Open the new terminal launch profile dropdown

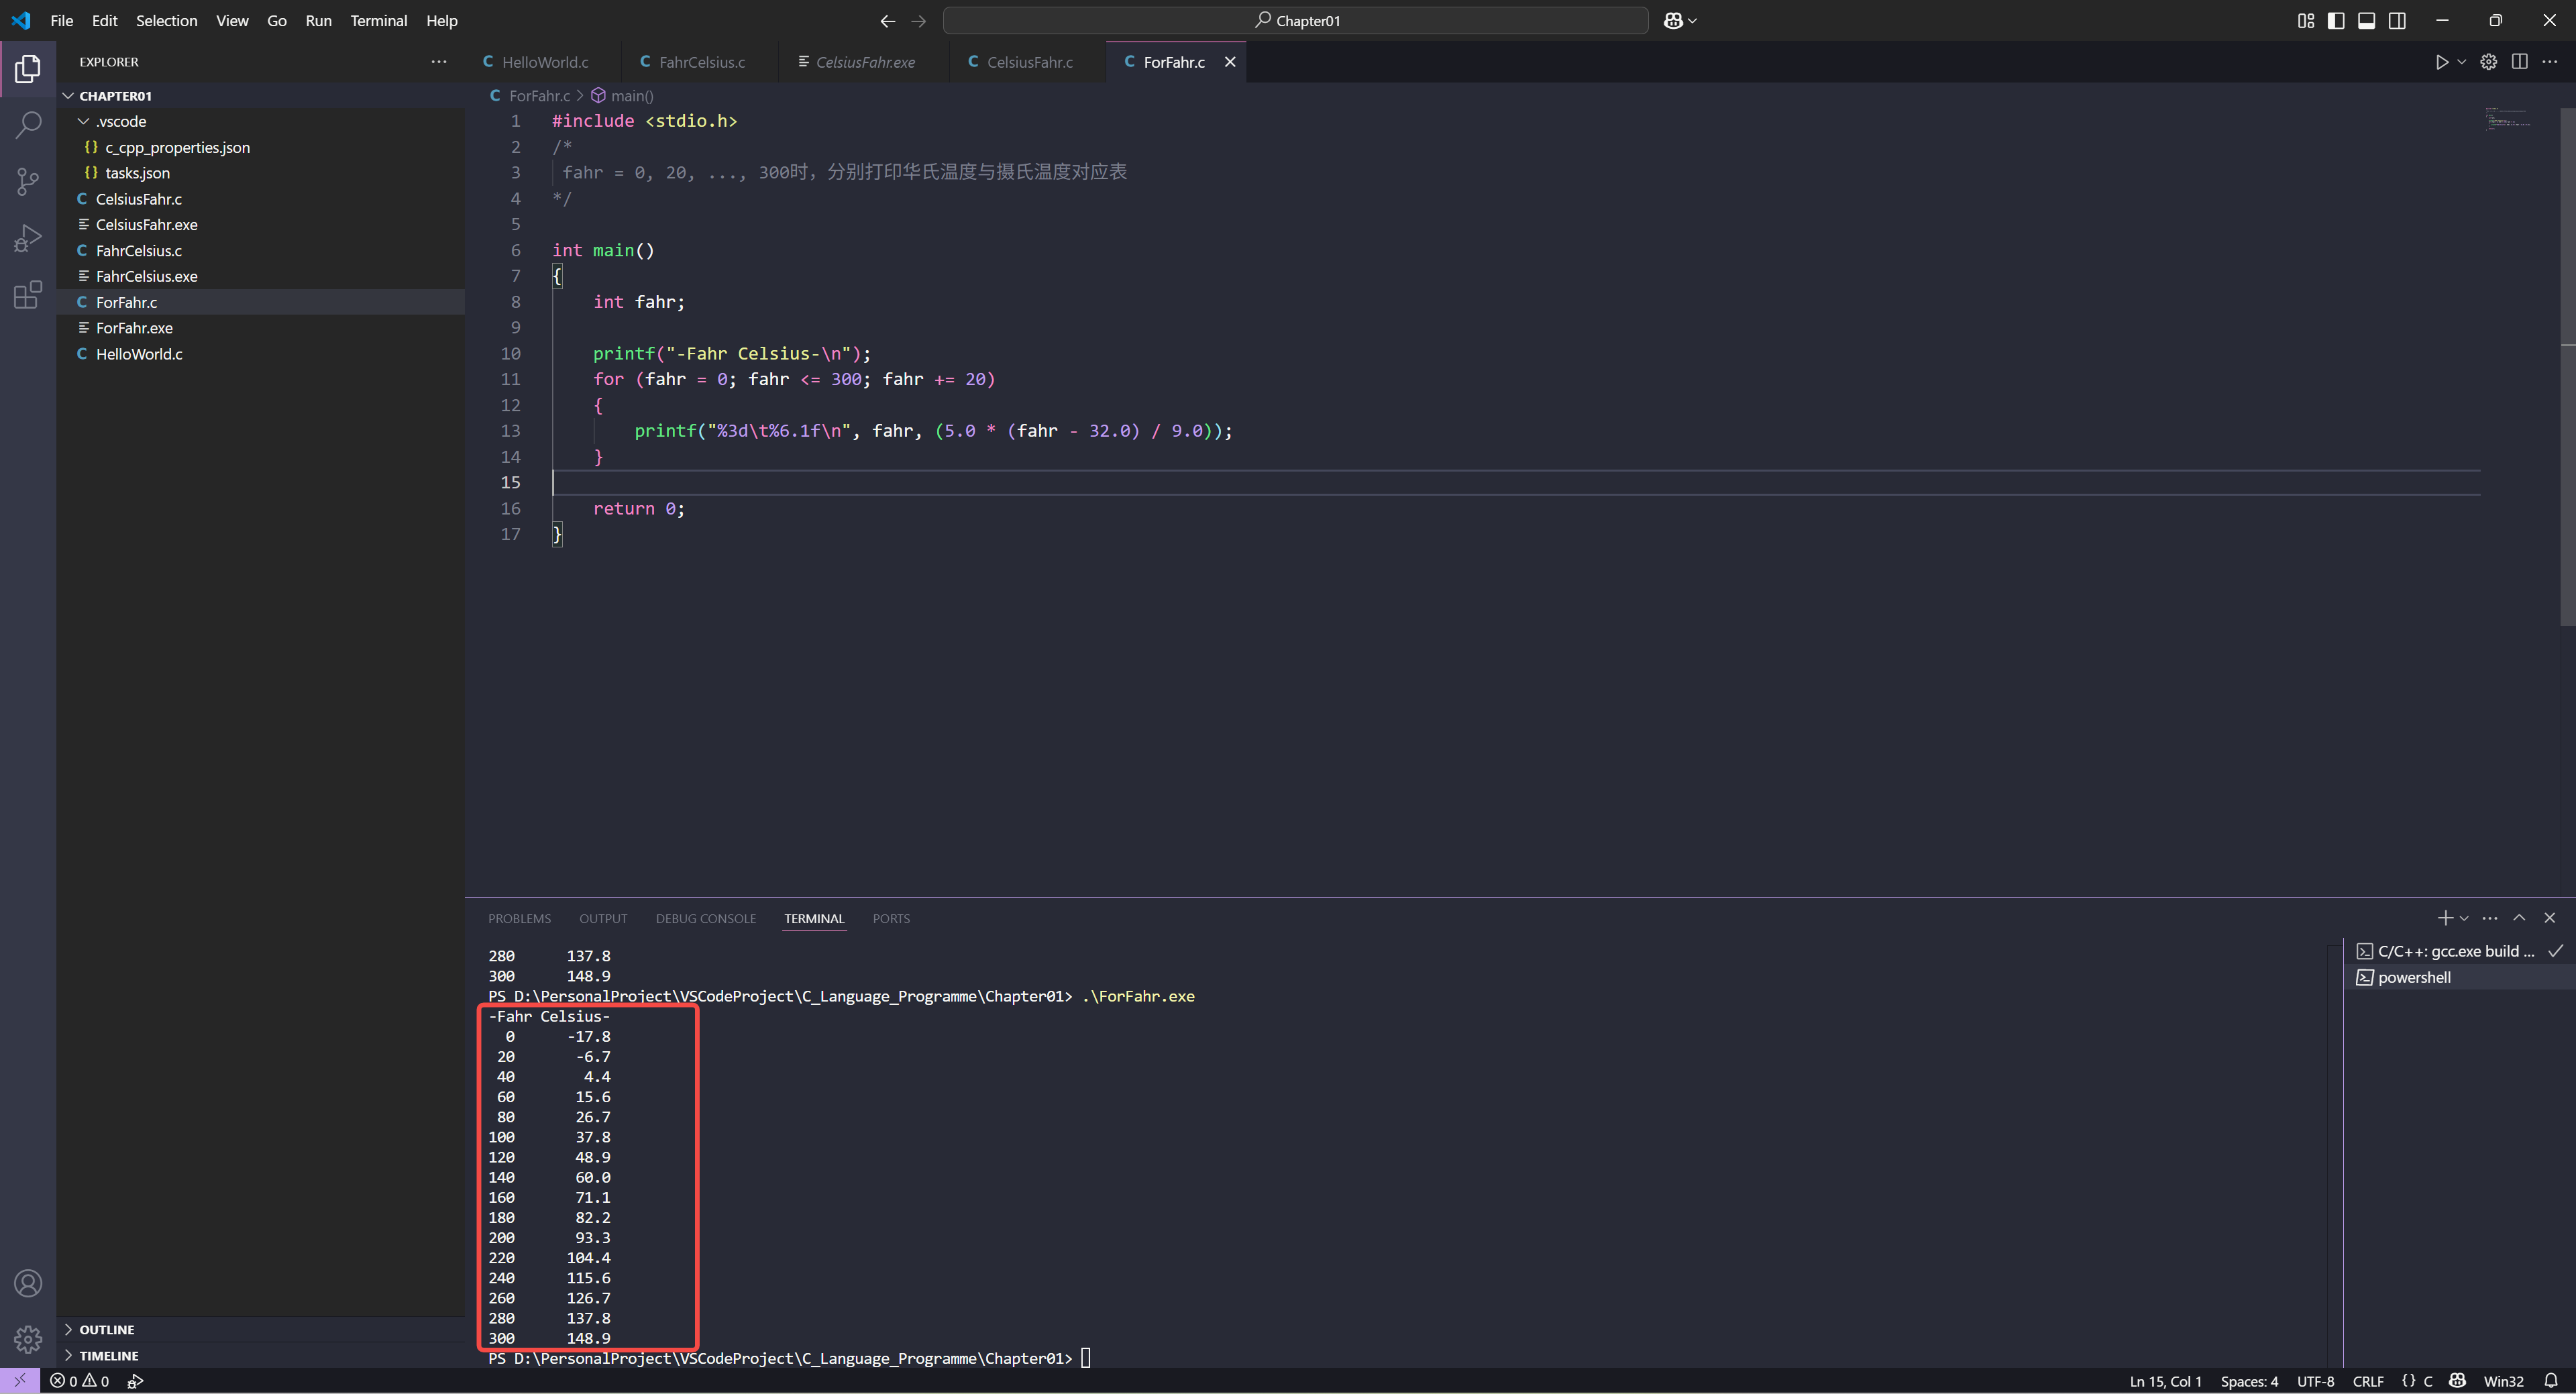(x=2464, y=918)
